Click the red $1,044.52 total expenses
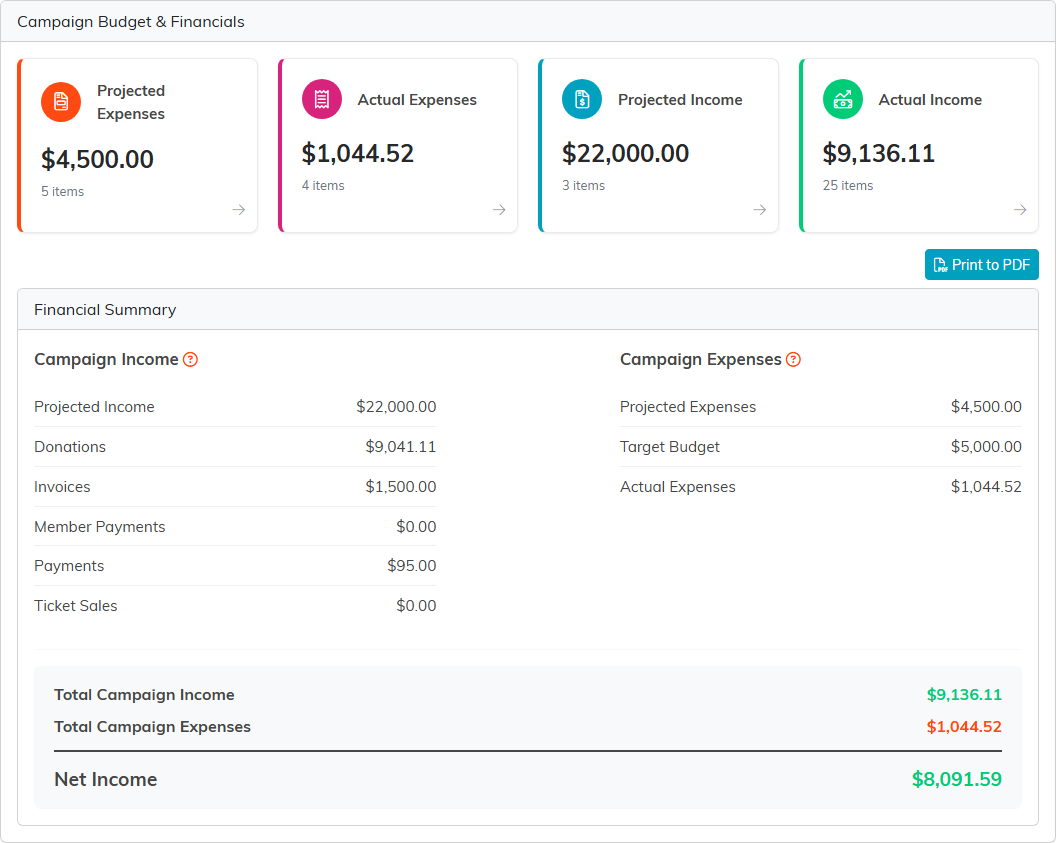Screen dimensions: 1056x843 (x=964, y=727)
